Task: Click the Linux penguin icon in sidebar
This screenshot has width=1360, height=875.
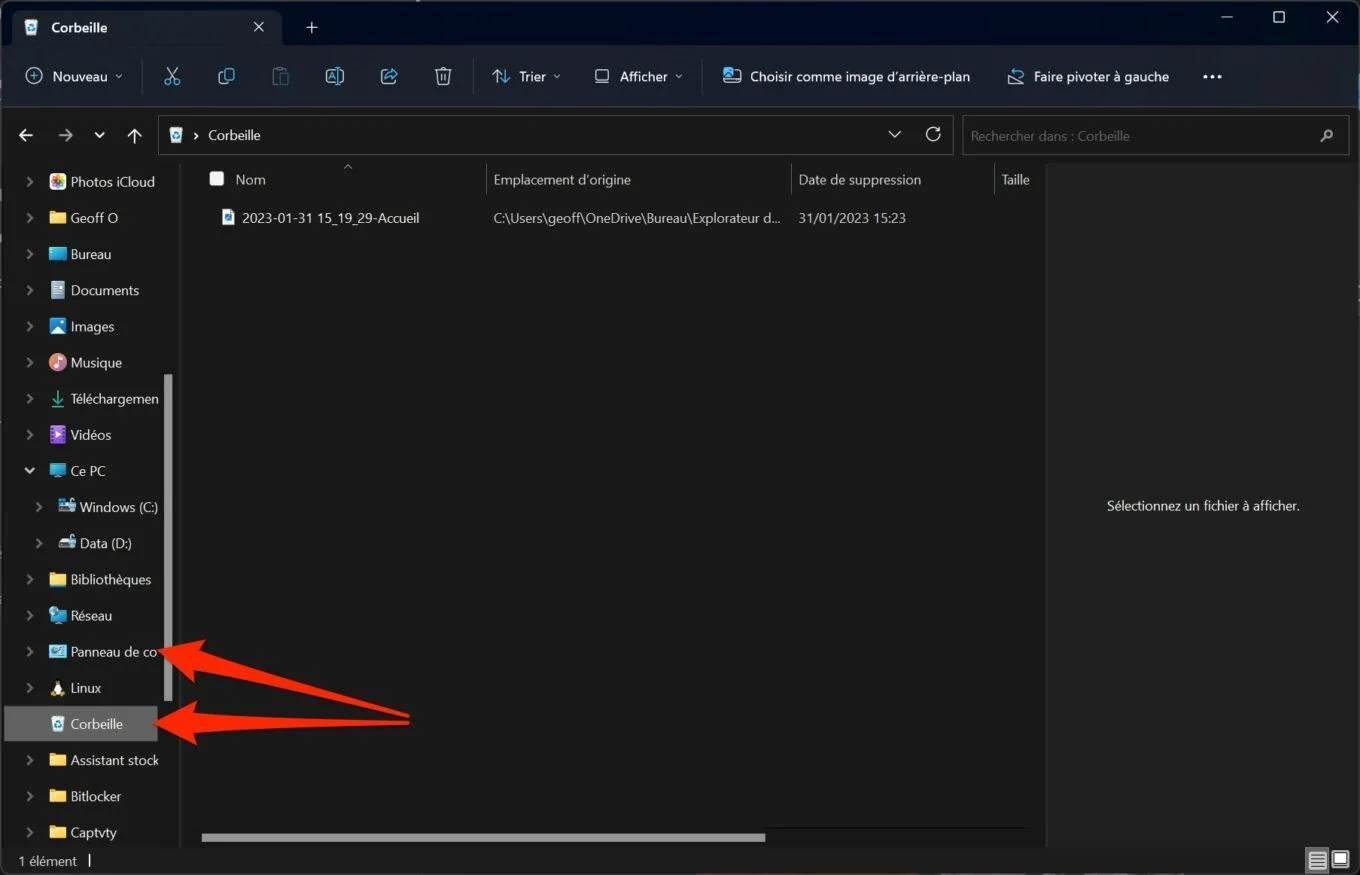Action: pyautogui.click(x=58, y=688)
